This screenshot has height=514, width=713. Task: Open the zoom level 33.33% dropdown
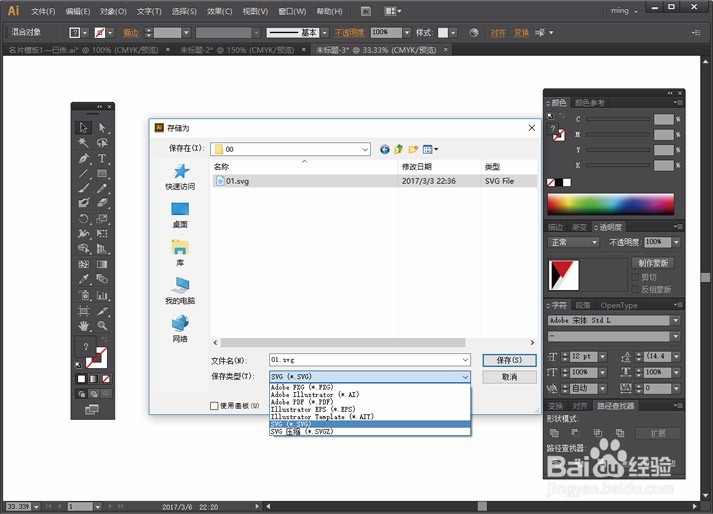click(x=36, y=506)
